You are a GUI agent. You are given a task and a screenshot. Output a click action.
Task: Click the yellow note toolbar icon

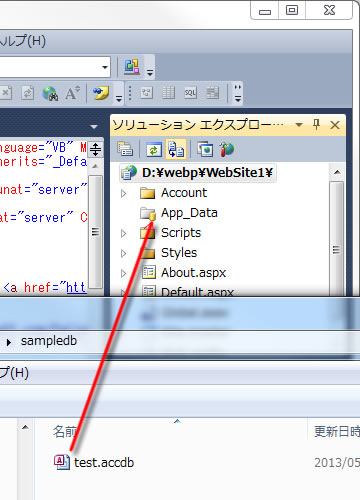click(101, 93)
